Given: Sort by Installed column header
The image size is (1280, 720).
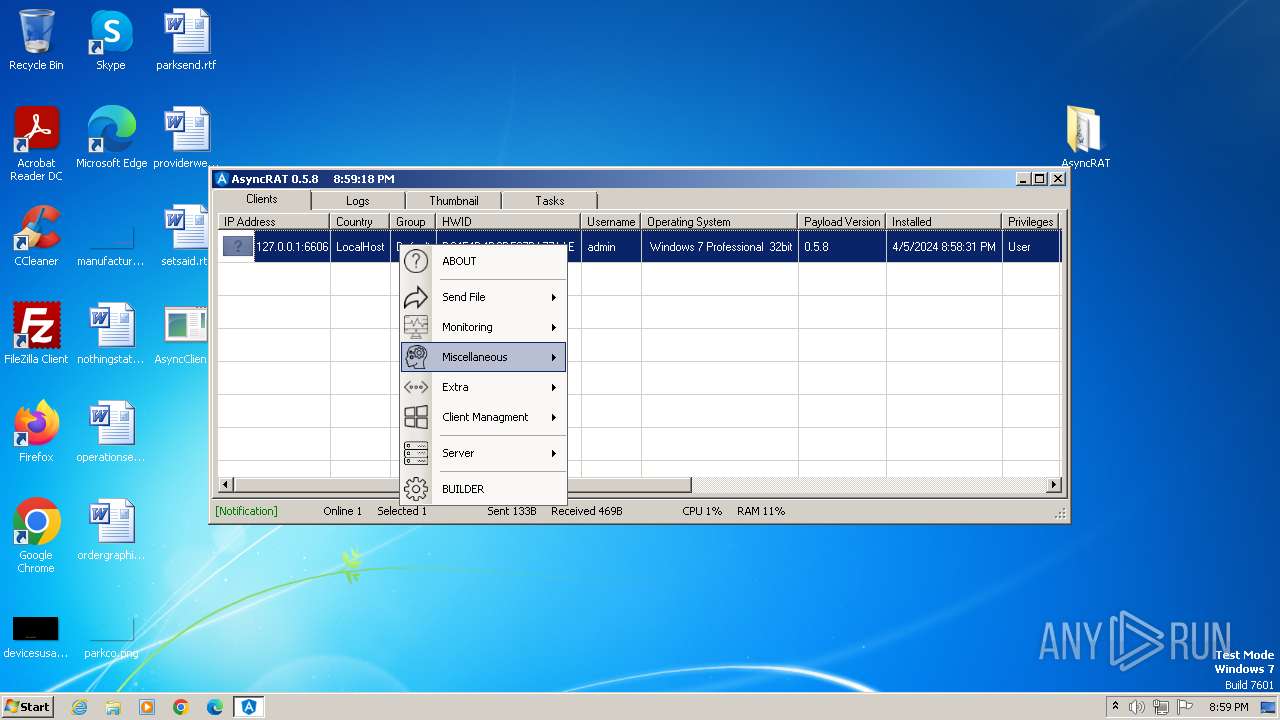Looking at the screenshot, I should point(944,222).
